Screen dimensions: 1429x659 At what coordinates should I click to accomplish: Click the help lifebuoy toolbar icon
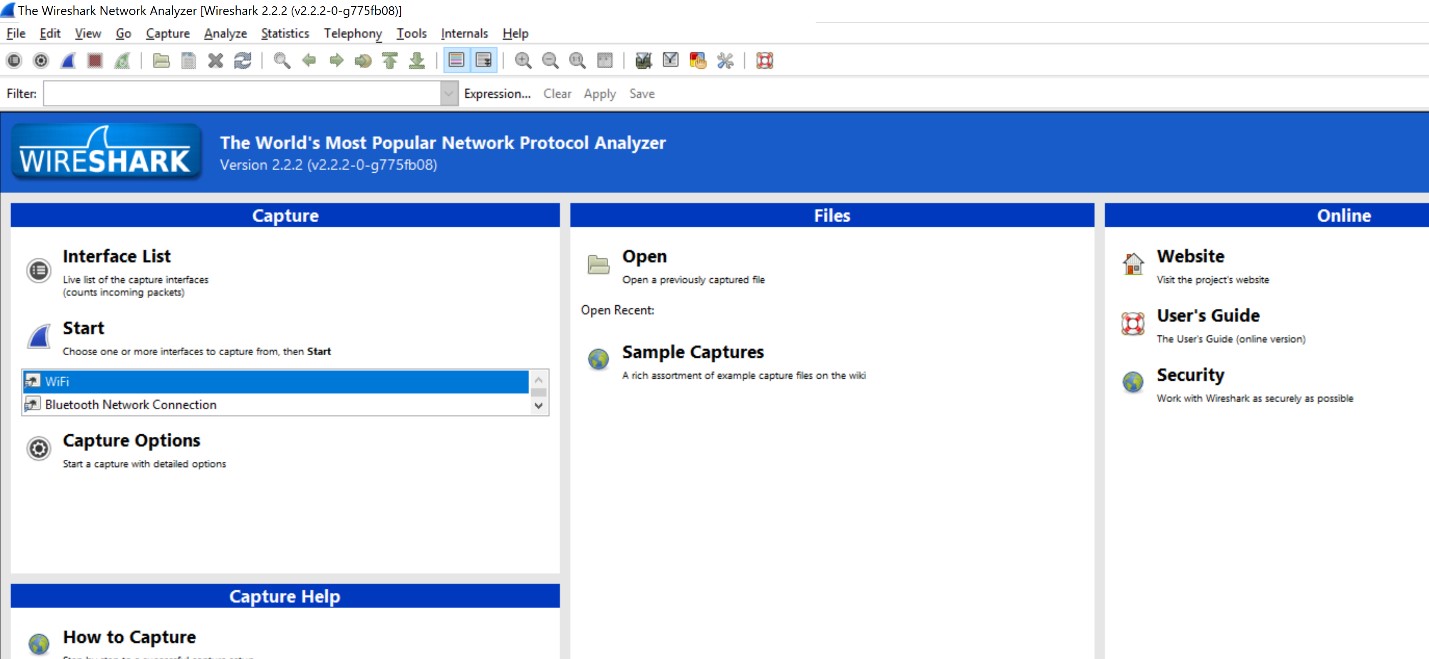pos(764,61)
